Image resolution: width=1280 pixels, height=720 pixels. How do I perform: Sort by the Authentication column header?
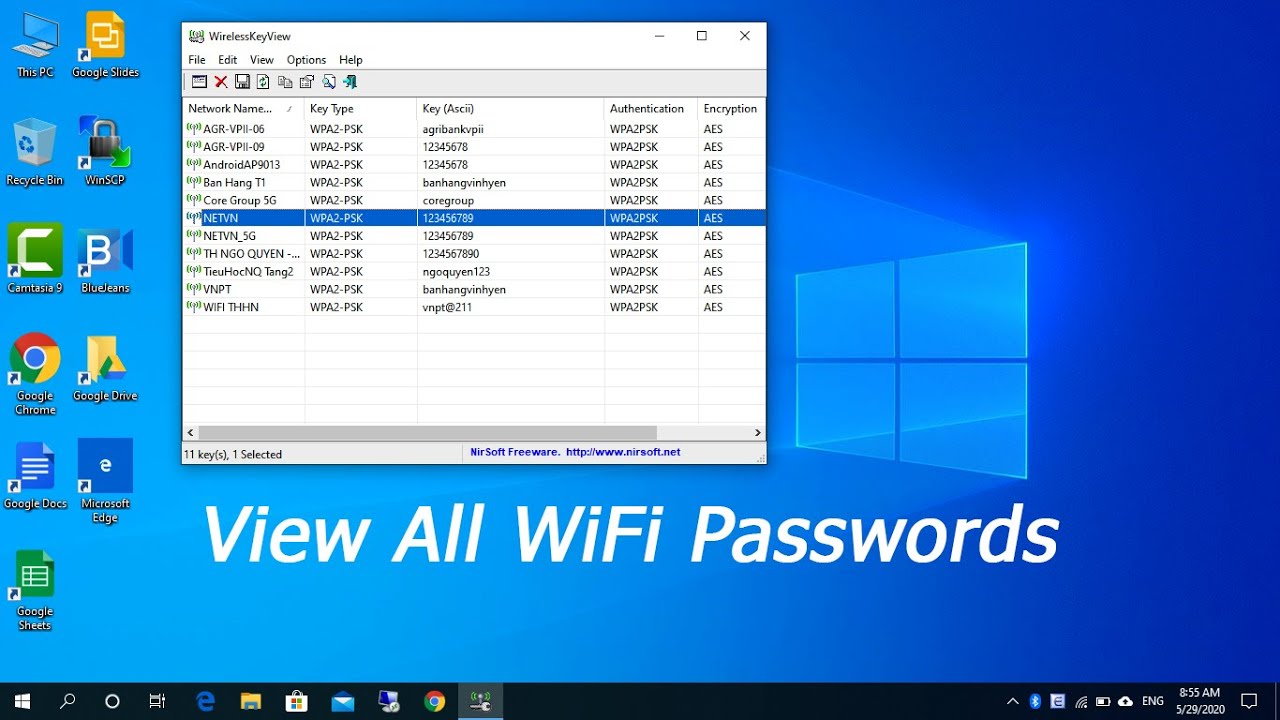coord(651,109)
